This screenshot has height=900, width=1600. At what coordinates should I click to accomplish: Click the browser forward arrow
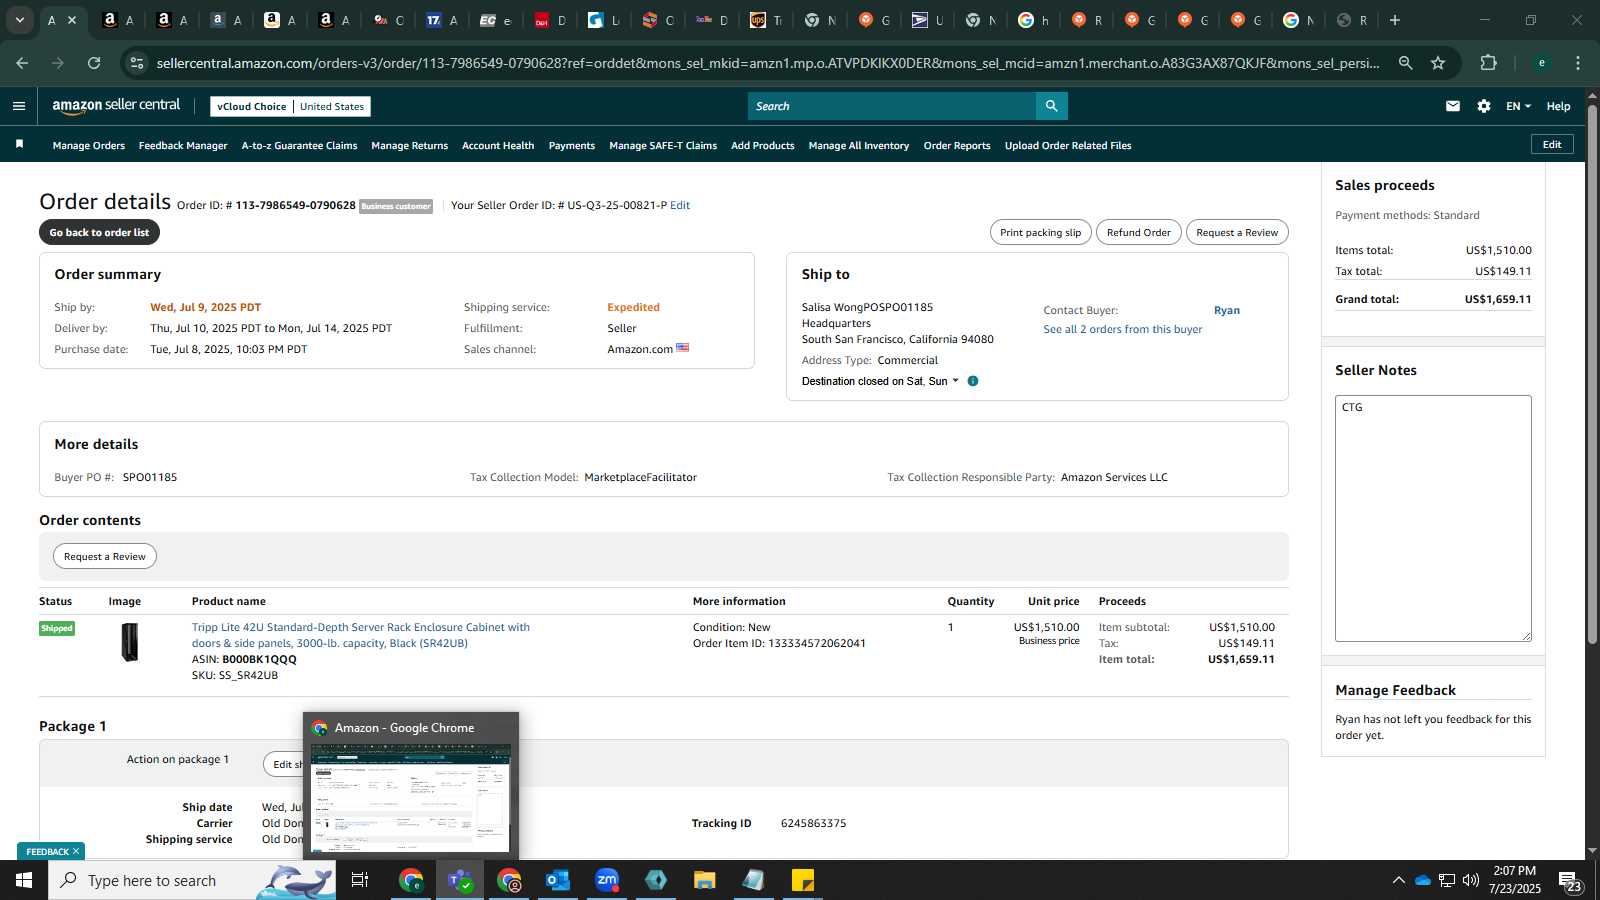coord(58,63)
